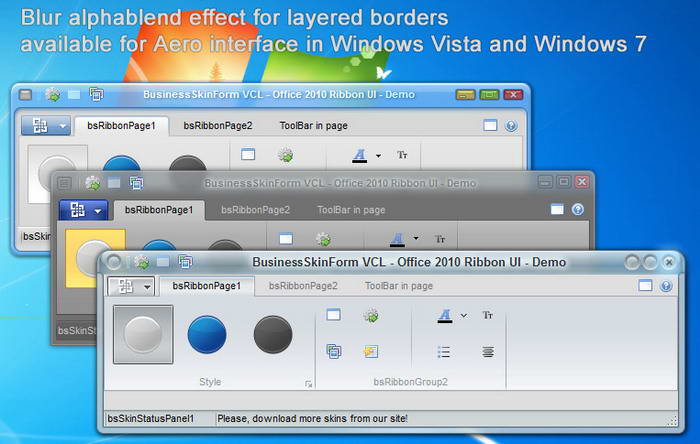The image size is (700, 444).
Task: Select bsRibbonPage1 tab in blue back window
Action: (x=121, y=126)
